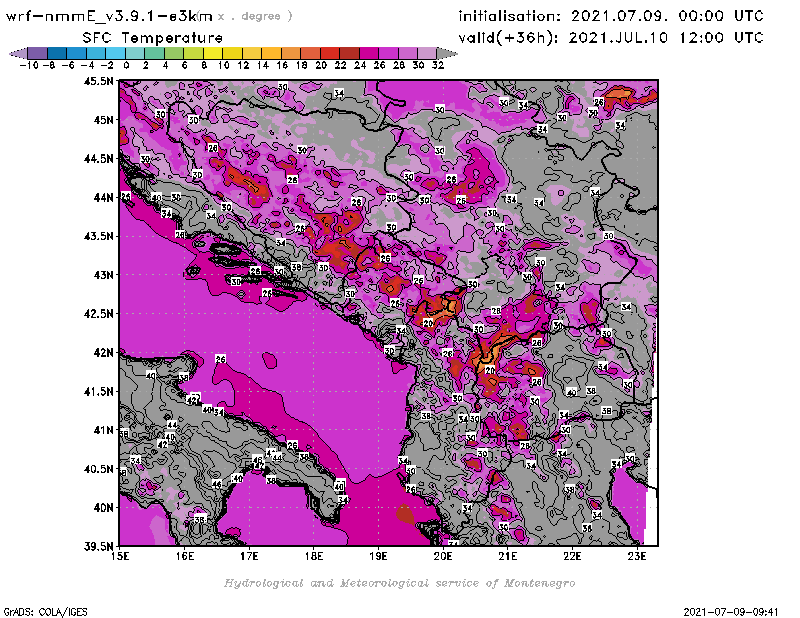
Task: Click the '19E' longitude label
Action: click(x=378, y=556)
